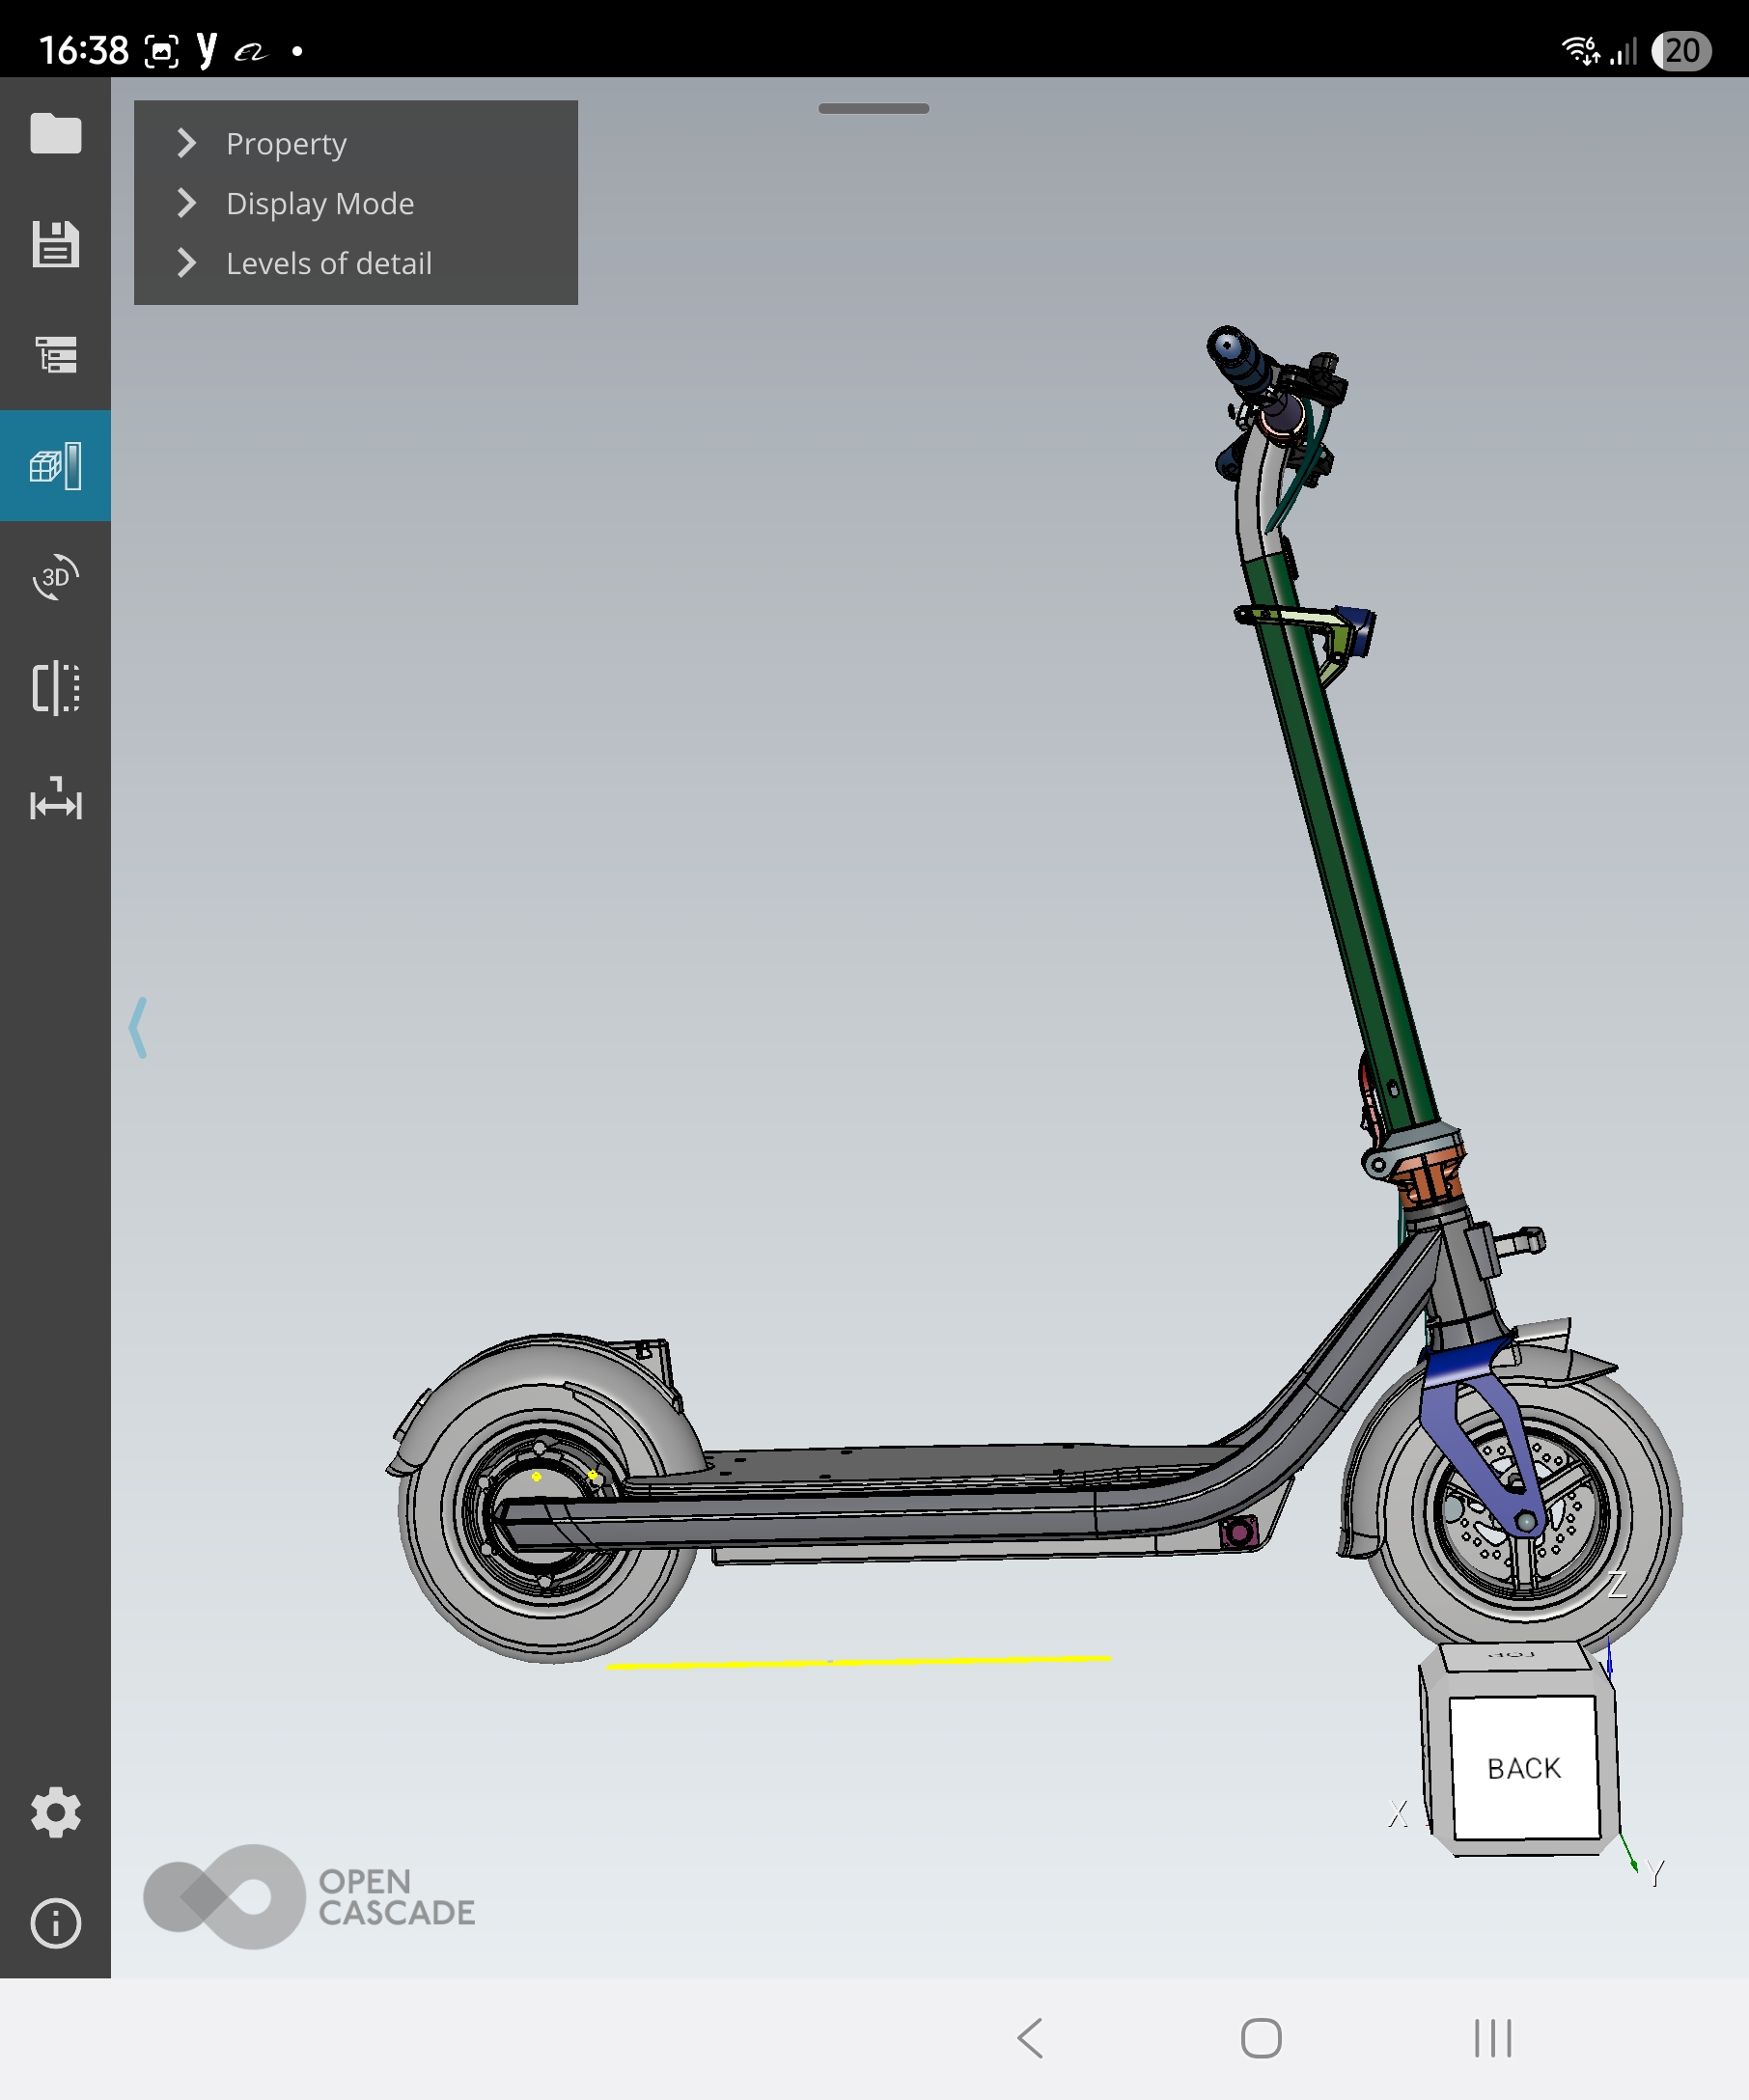
Task: Open the file folder icon
Action: click(55, 134)
